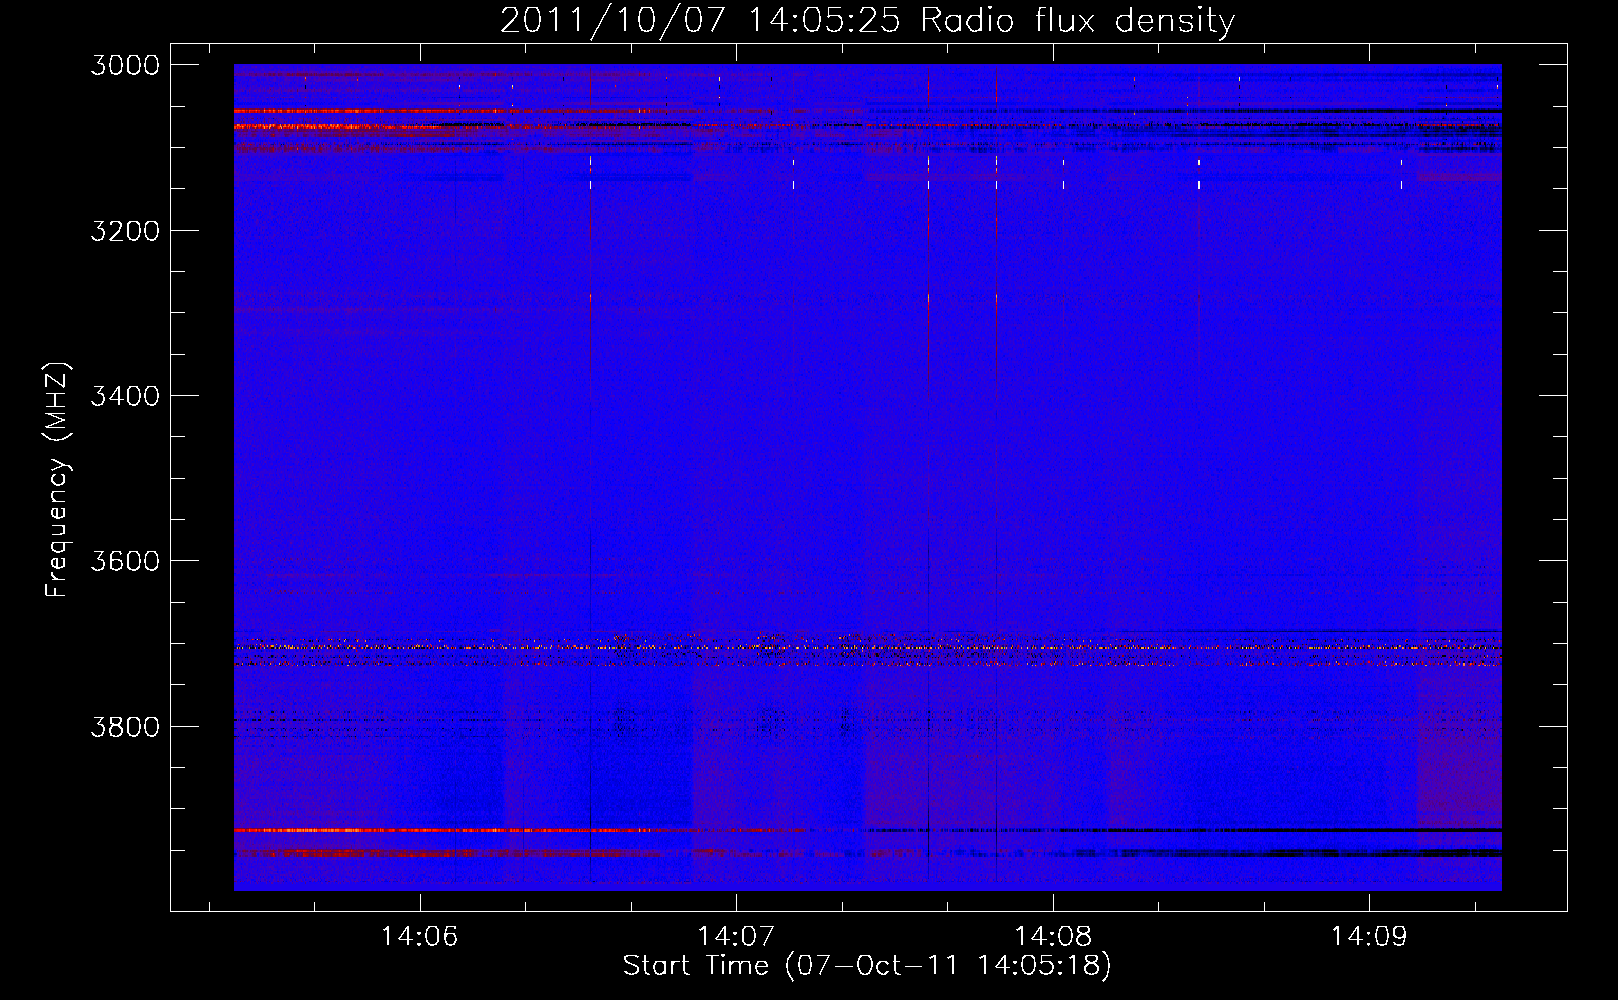Click the 14:08 time axis label
The height and width of the screenshot is (1000, 1618).
click(x=1052, y=937)
